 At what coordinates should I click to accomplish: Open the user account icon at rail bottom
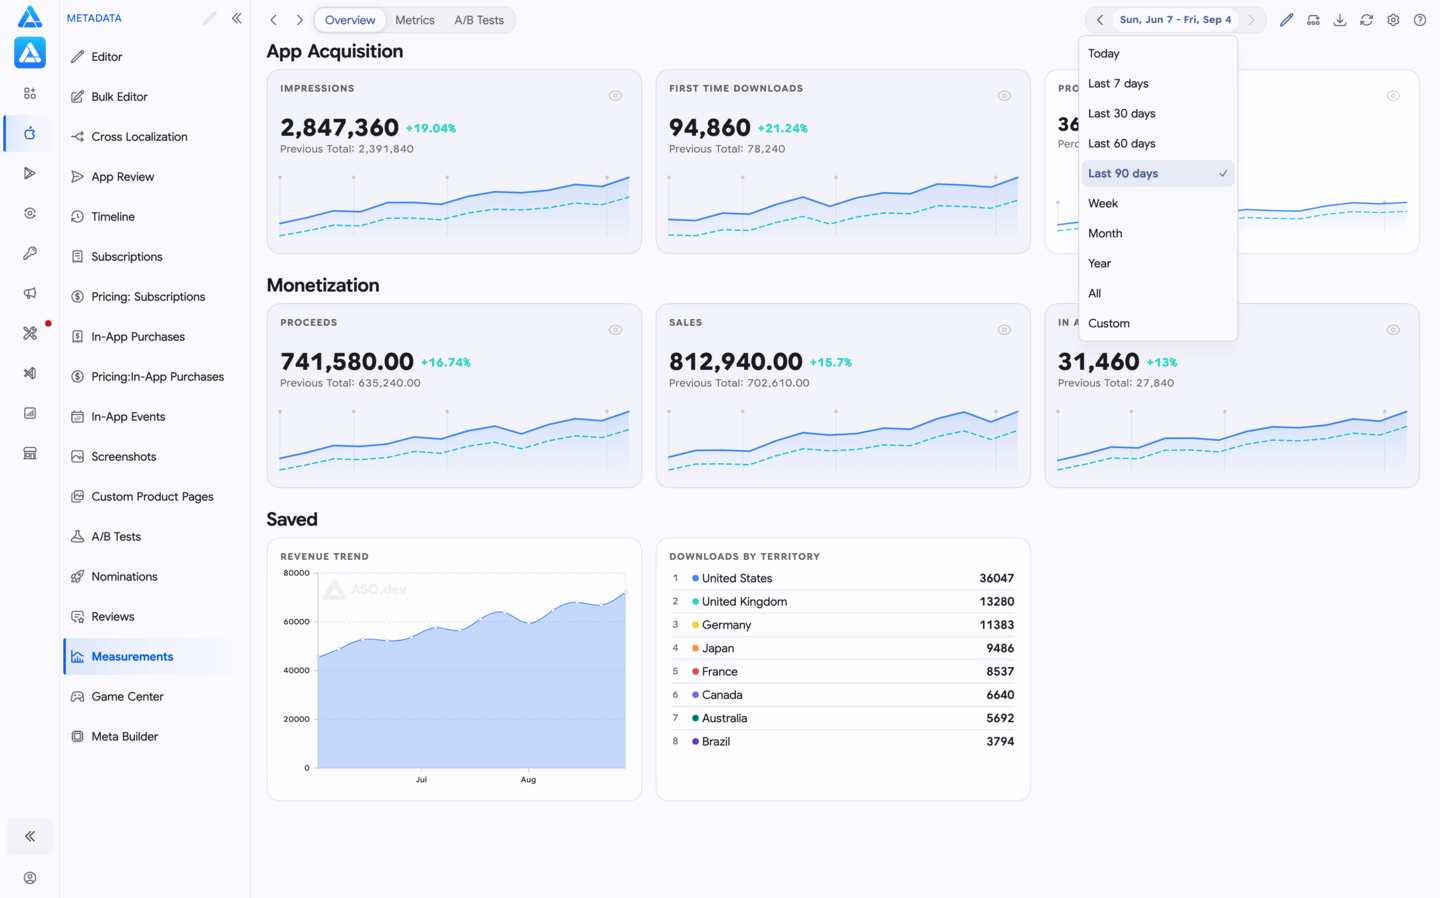(30, 878)
